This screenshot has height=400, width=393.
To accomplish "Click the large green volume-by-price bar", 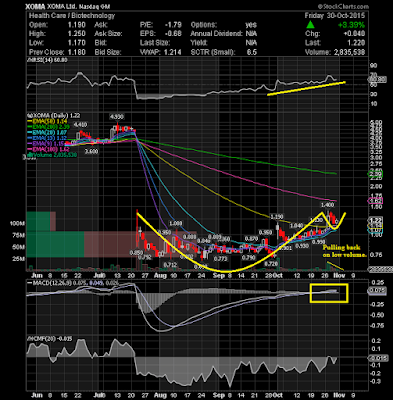I will [55, 244].
